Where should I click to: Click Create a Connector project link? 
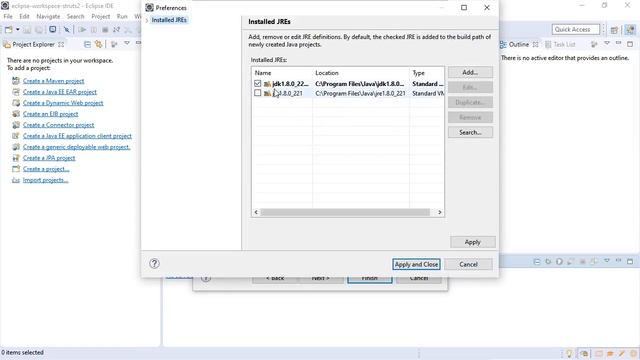(58, 125)
